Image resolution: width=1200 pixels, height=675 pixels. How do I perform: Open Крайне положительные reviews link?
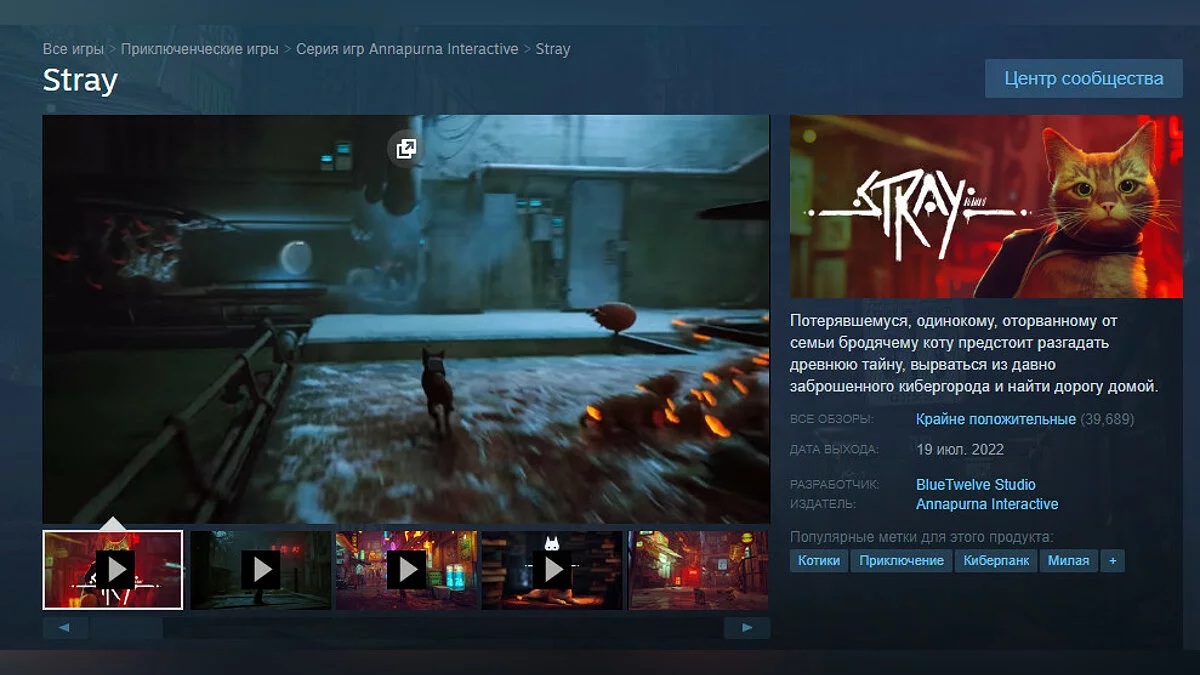996,419
